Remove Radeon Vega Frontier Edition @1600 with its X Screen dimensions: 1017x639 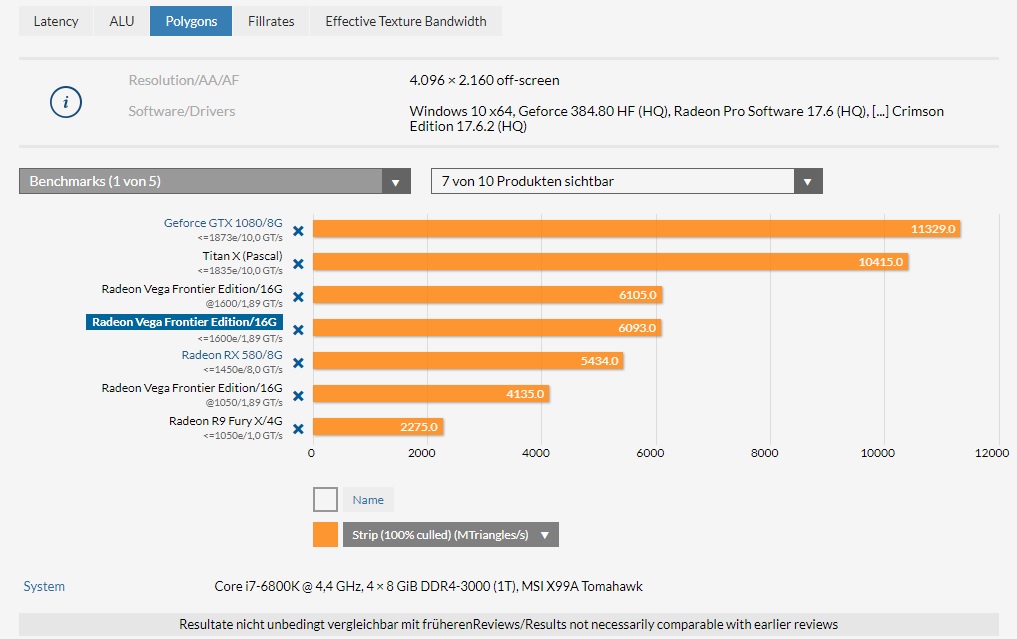[298, 297]
